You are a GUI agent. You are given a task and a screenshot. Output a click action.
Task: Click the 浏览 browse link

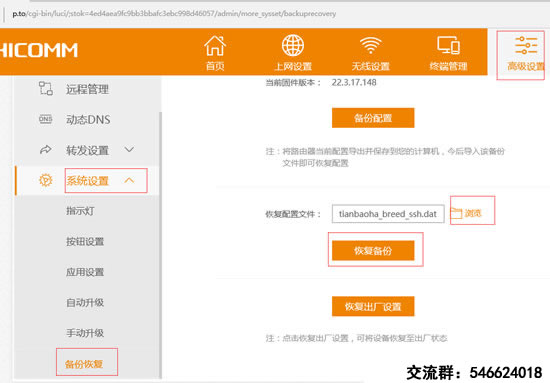(x=473, y=213)
